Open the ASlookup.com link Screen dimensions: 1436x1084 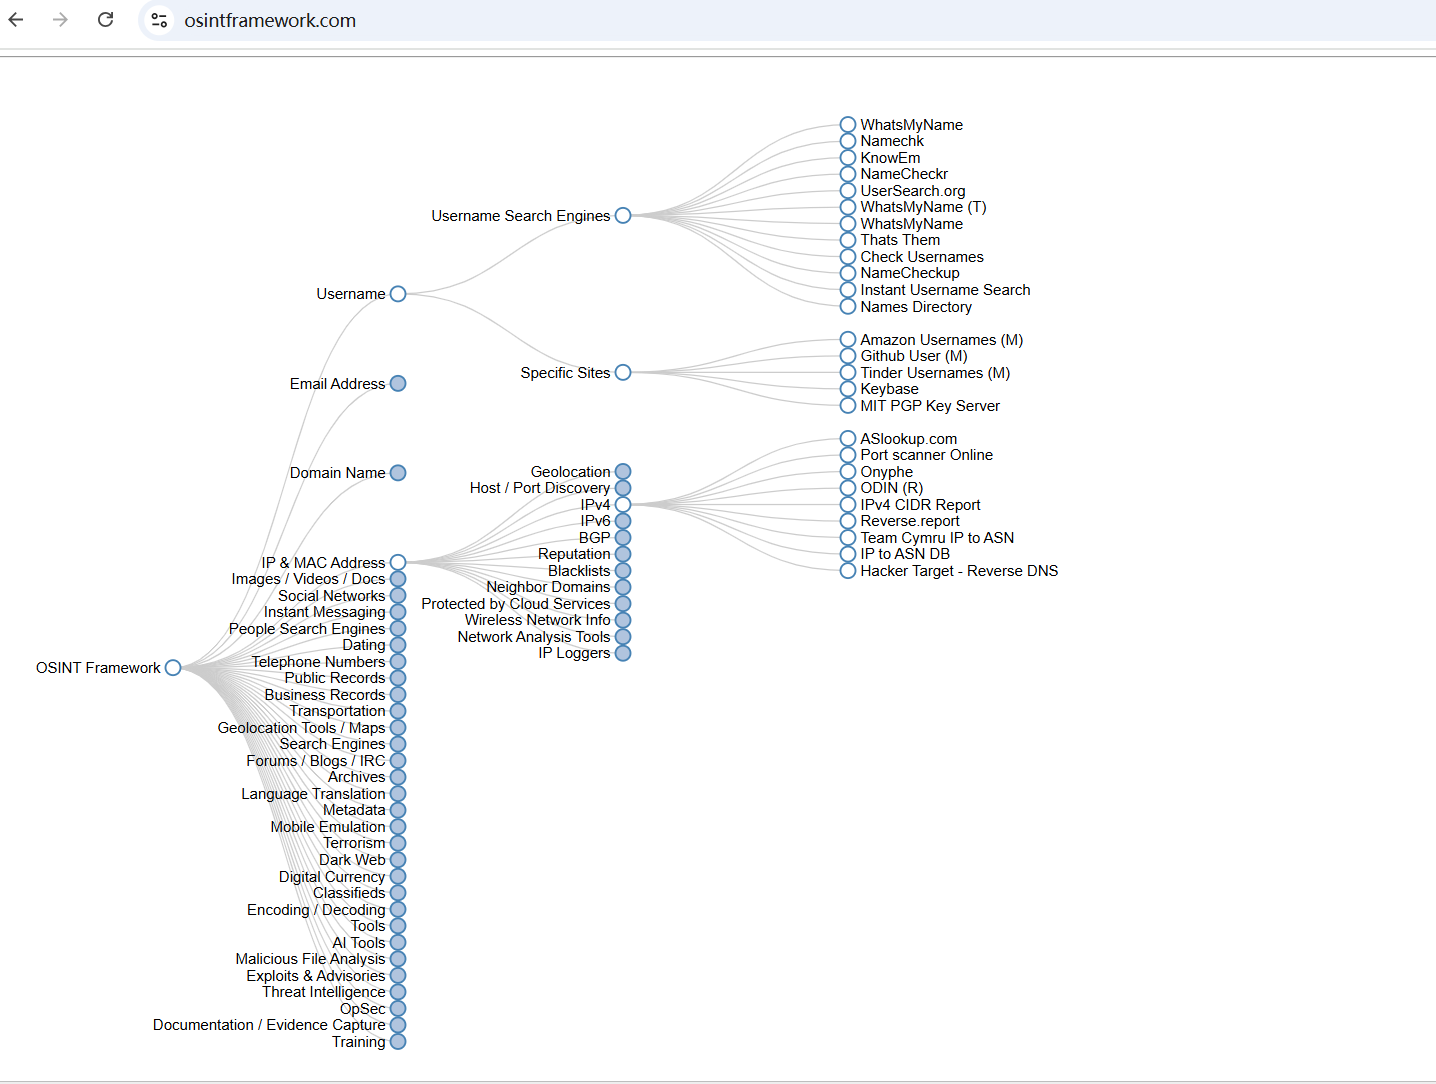[908, 439]
